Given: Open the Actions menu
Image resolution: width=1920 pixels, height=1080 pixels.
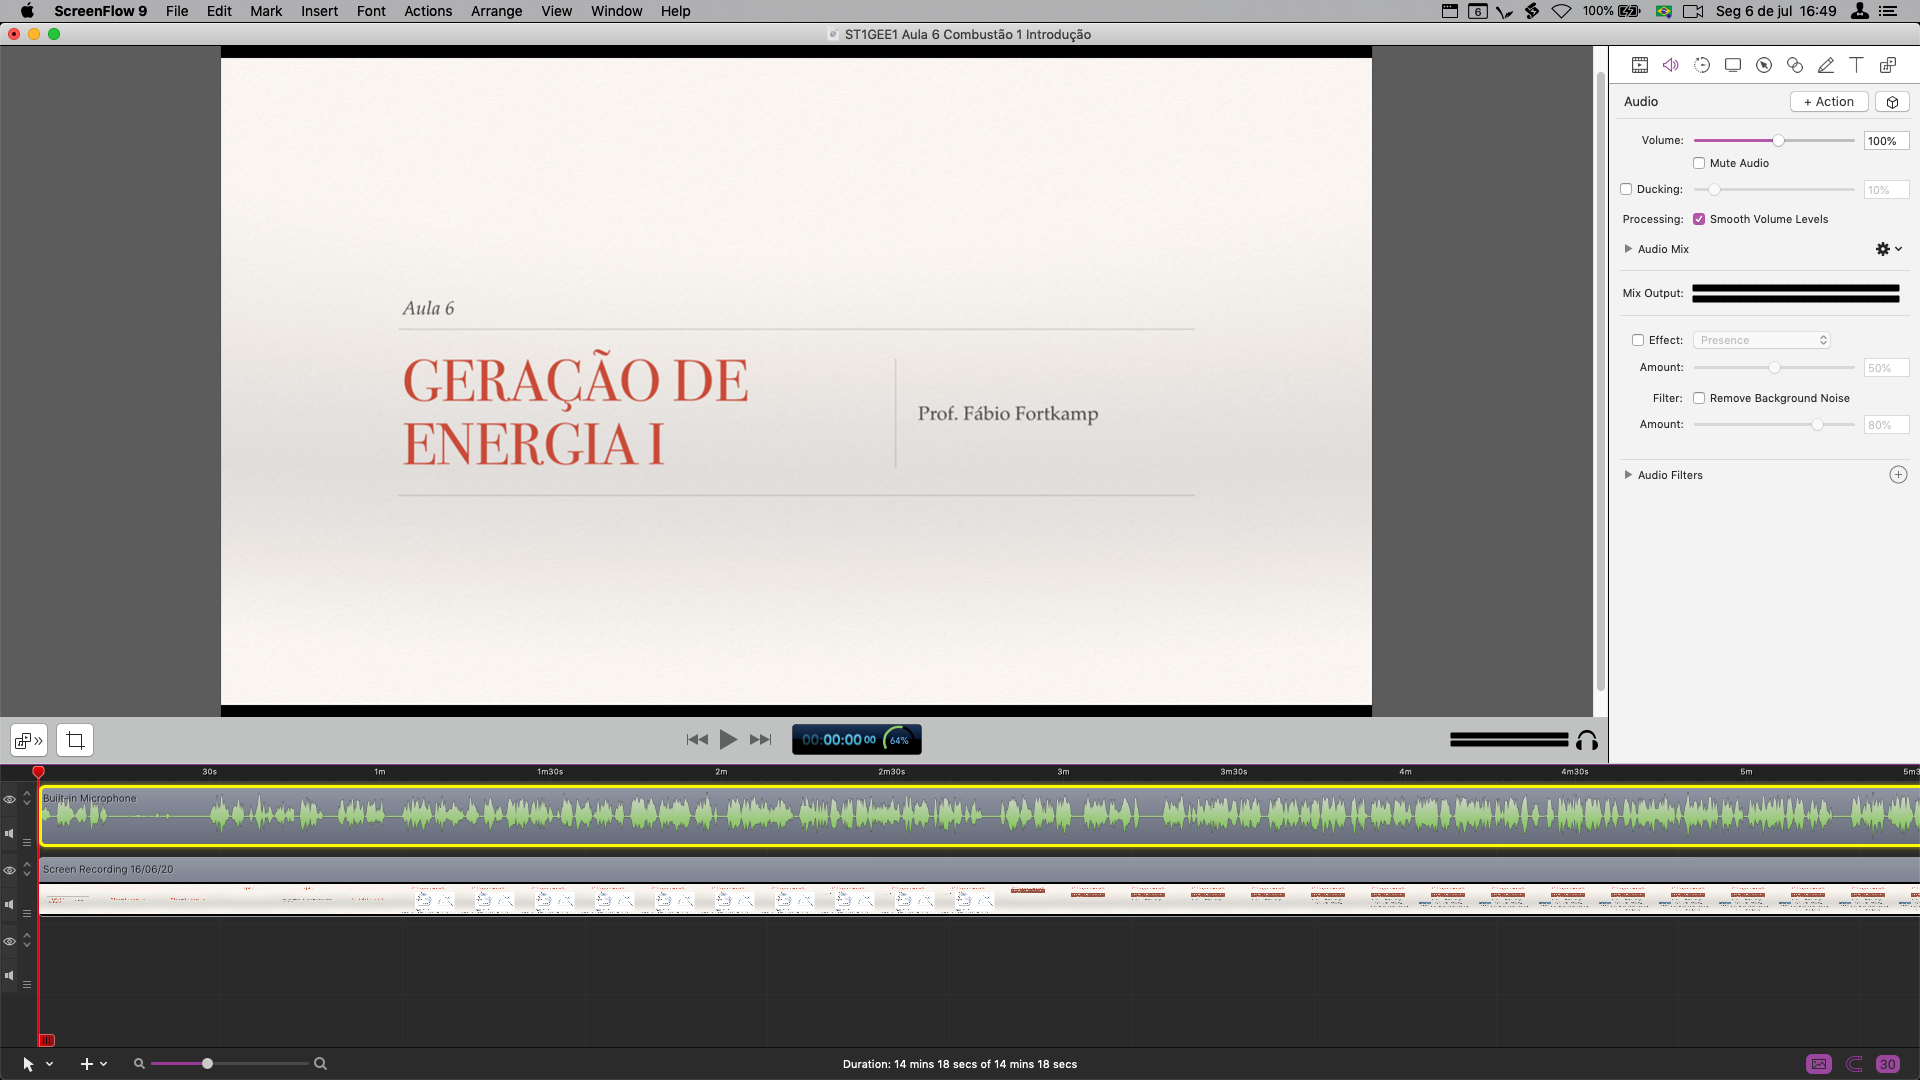Looking at the screenshot, I should click(428, 11).
